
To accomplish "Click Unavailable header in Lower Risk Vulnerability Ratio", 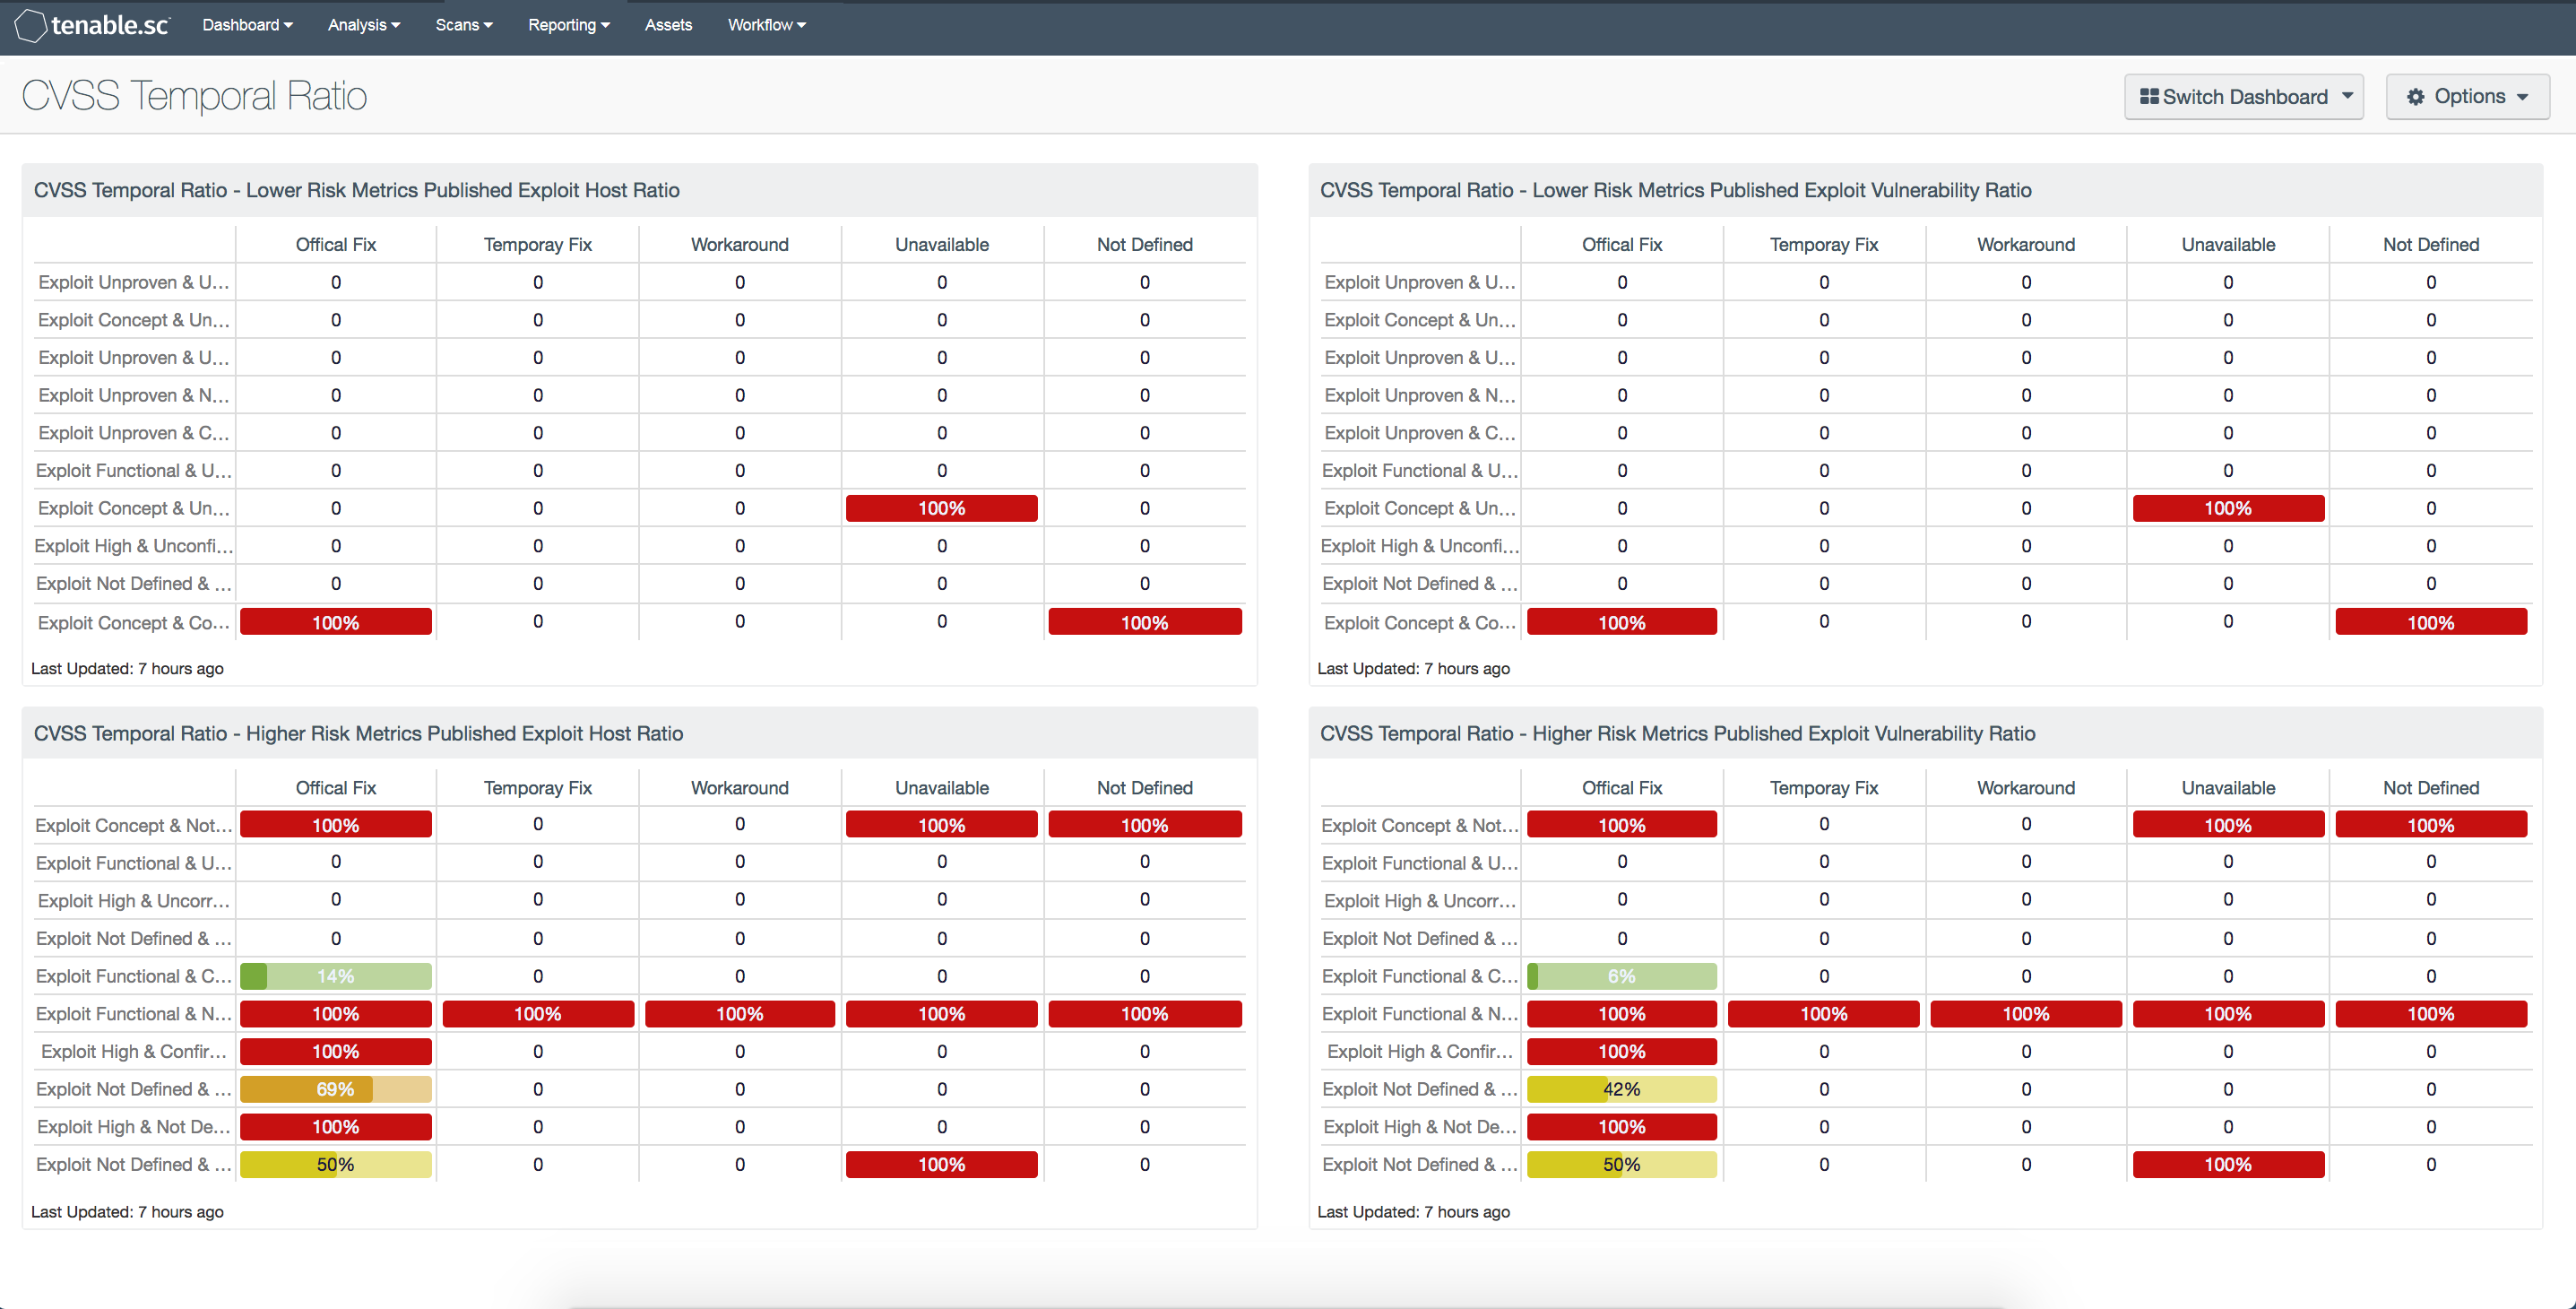I will click(2228, 244).
